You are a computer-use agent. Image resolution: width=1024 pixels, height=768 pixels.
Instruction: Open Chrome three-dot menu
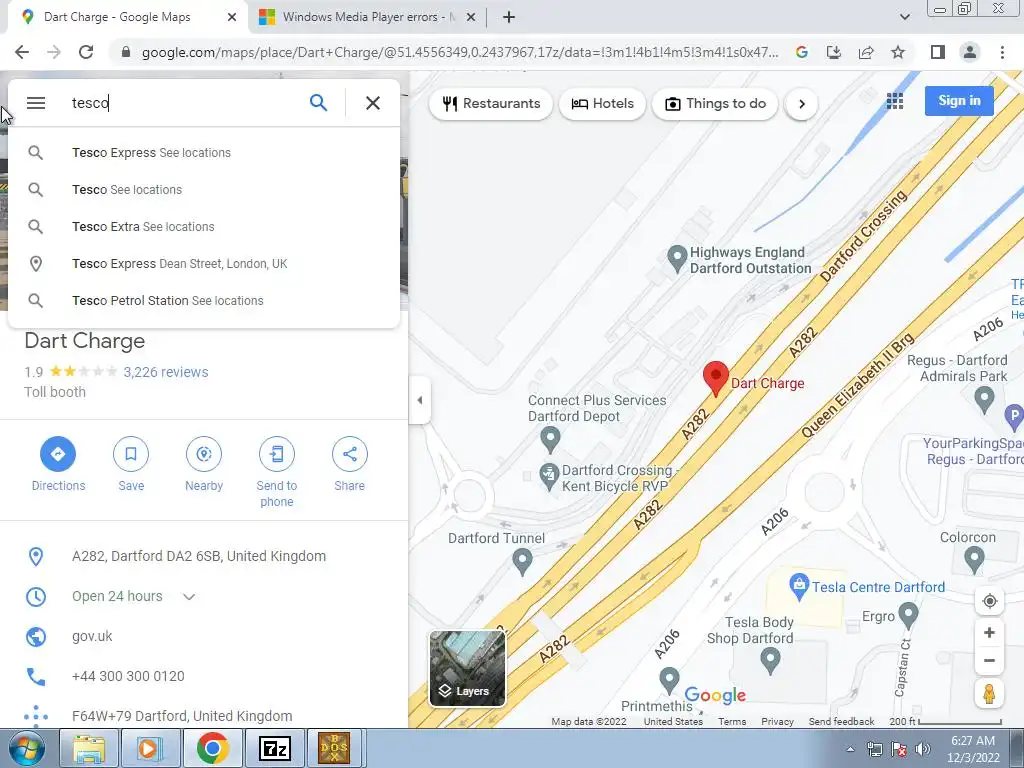pyautogui.click(x=1002, y=52)
